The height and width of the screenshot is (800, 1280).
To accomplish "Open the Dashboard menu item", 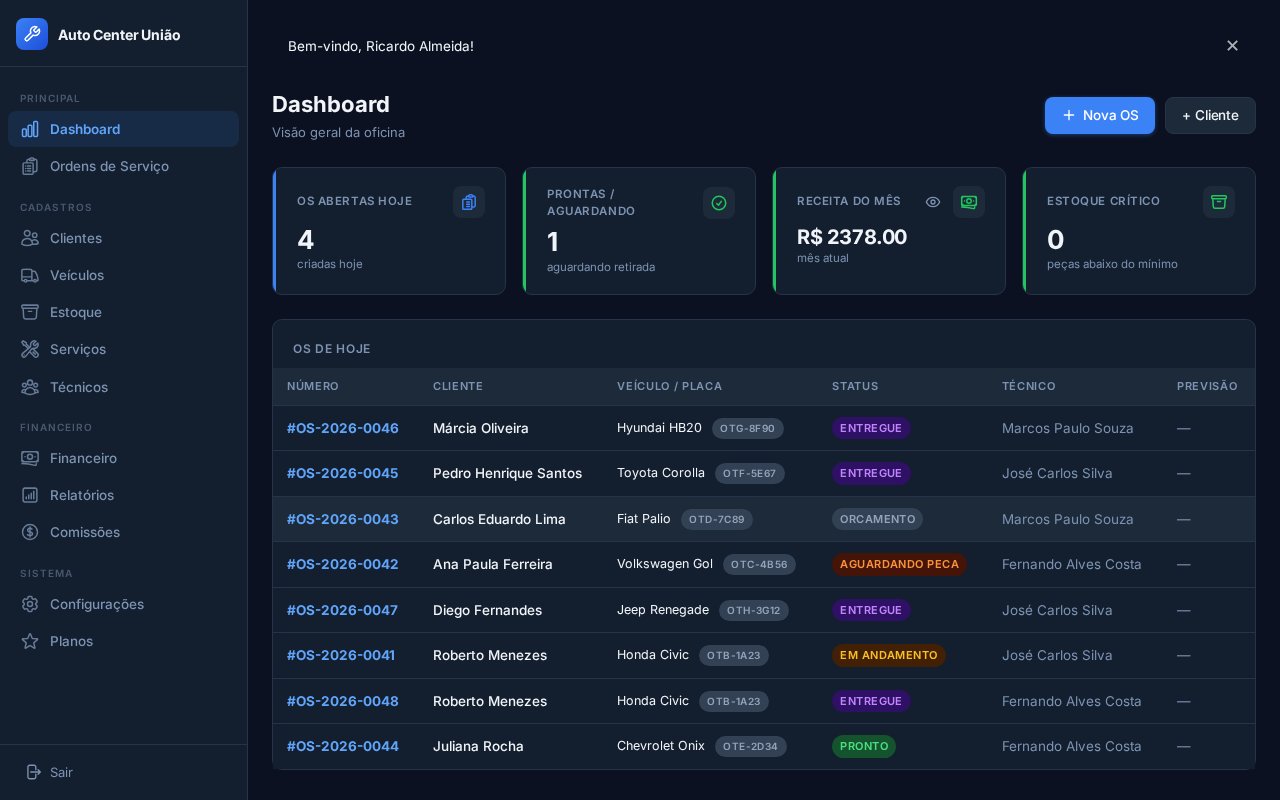I will (123, 129).
